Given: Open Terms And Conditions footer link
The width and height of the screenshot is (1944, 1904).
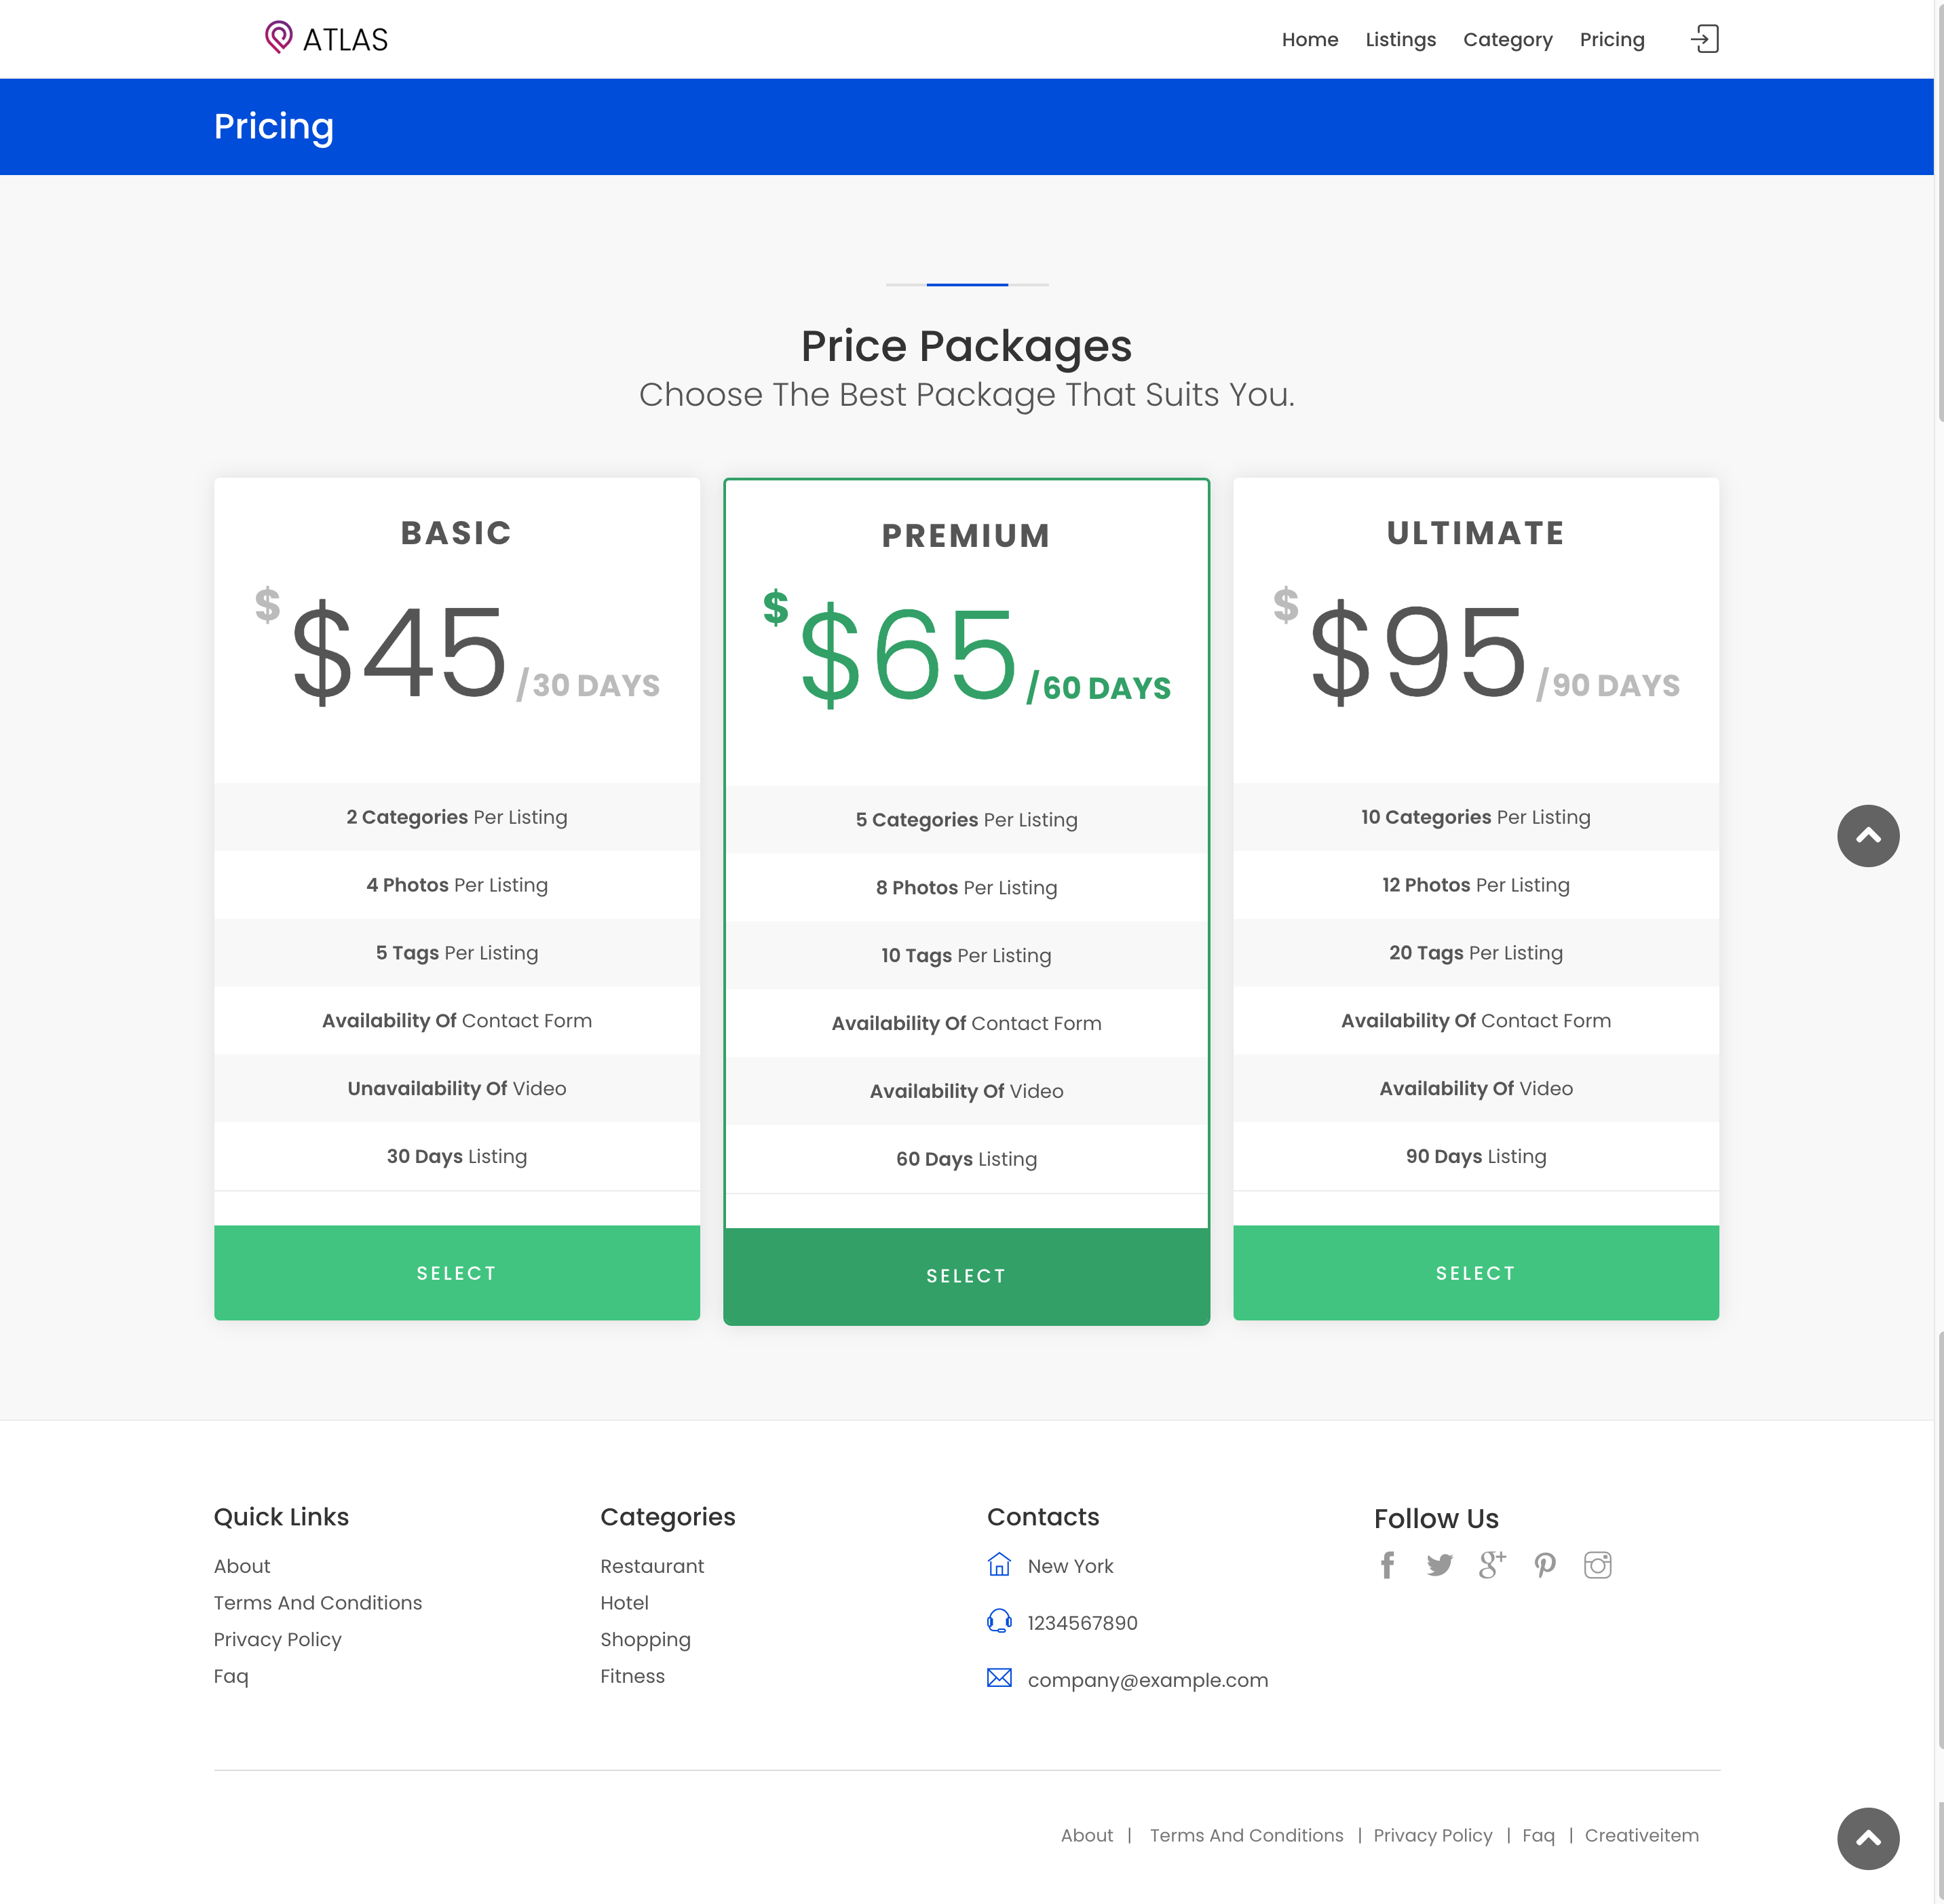Looking at the screenshot, I should click(x=318, y=1602).
